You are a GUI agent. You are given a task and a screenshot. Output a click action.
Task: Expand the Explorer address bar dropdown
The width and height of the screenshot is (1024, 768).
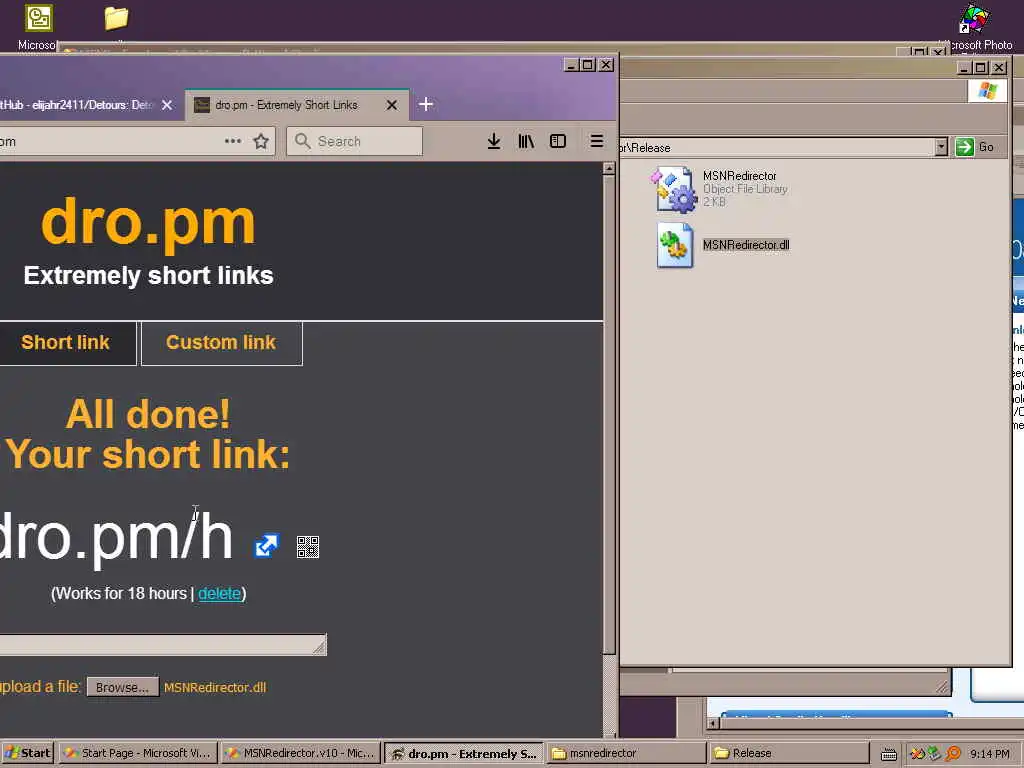click(x=940, y=147)
